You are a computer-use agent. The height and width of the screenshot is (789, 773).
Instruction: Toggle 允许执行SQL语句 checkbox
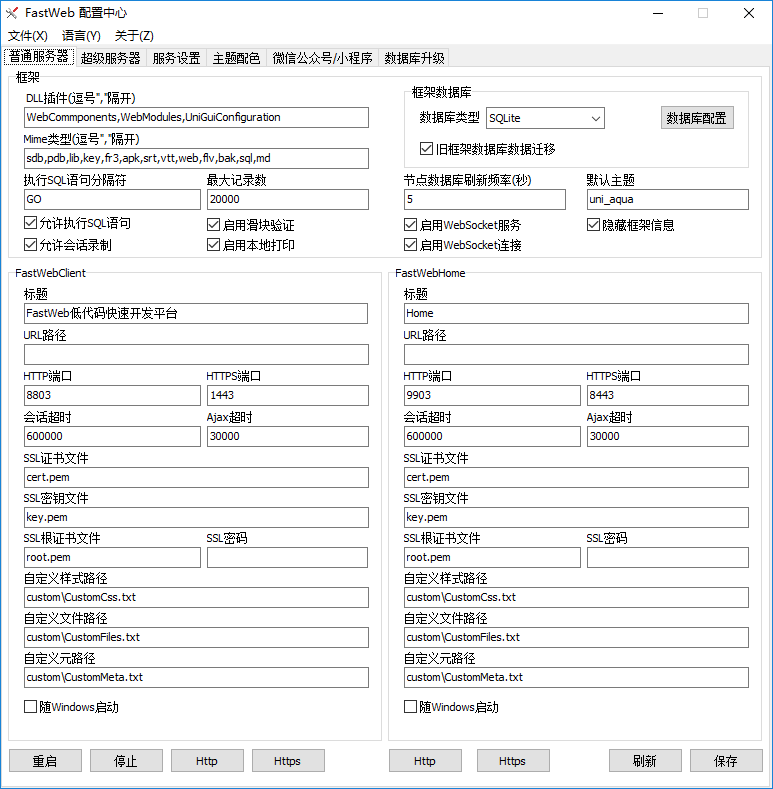tap(31, 224)
